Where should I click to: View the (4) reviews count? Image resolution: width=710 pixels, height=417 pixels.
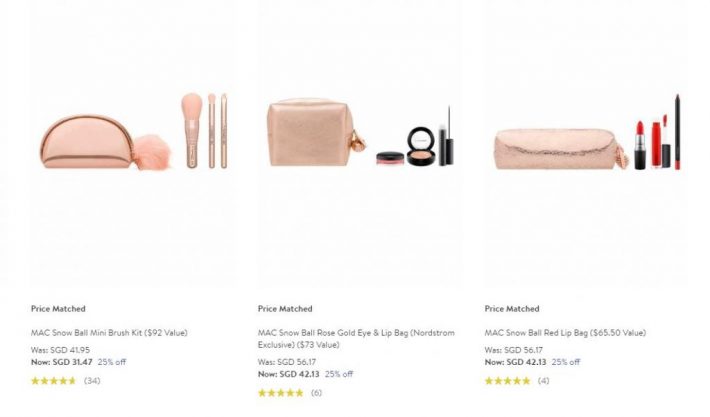click(543, 381)
